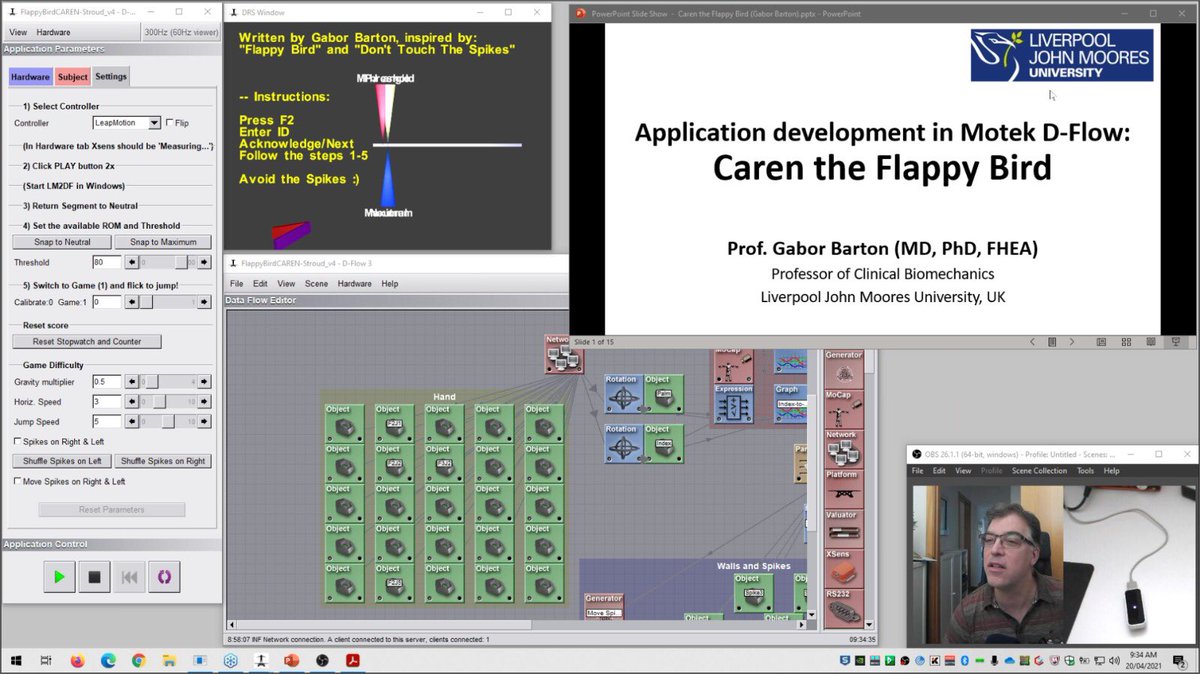Open Adobe Acrobat from the taskbar
Image resolution: width=1200 pixels, height=674 pixels.
[352, 661]
